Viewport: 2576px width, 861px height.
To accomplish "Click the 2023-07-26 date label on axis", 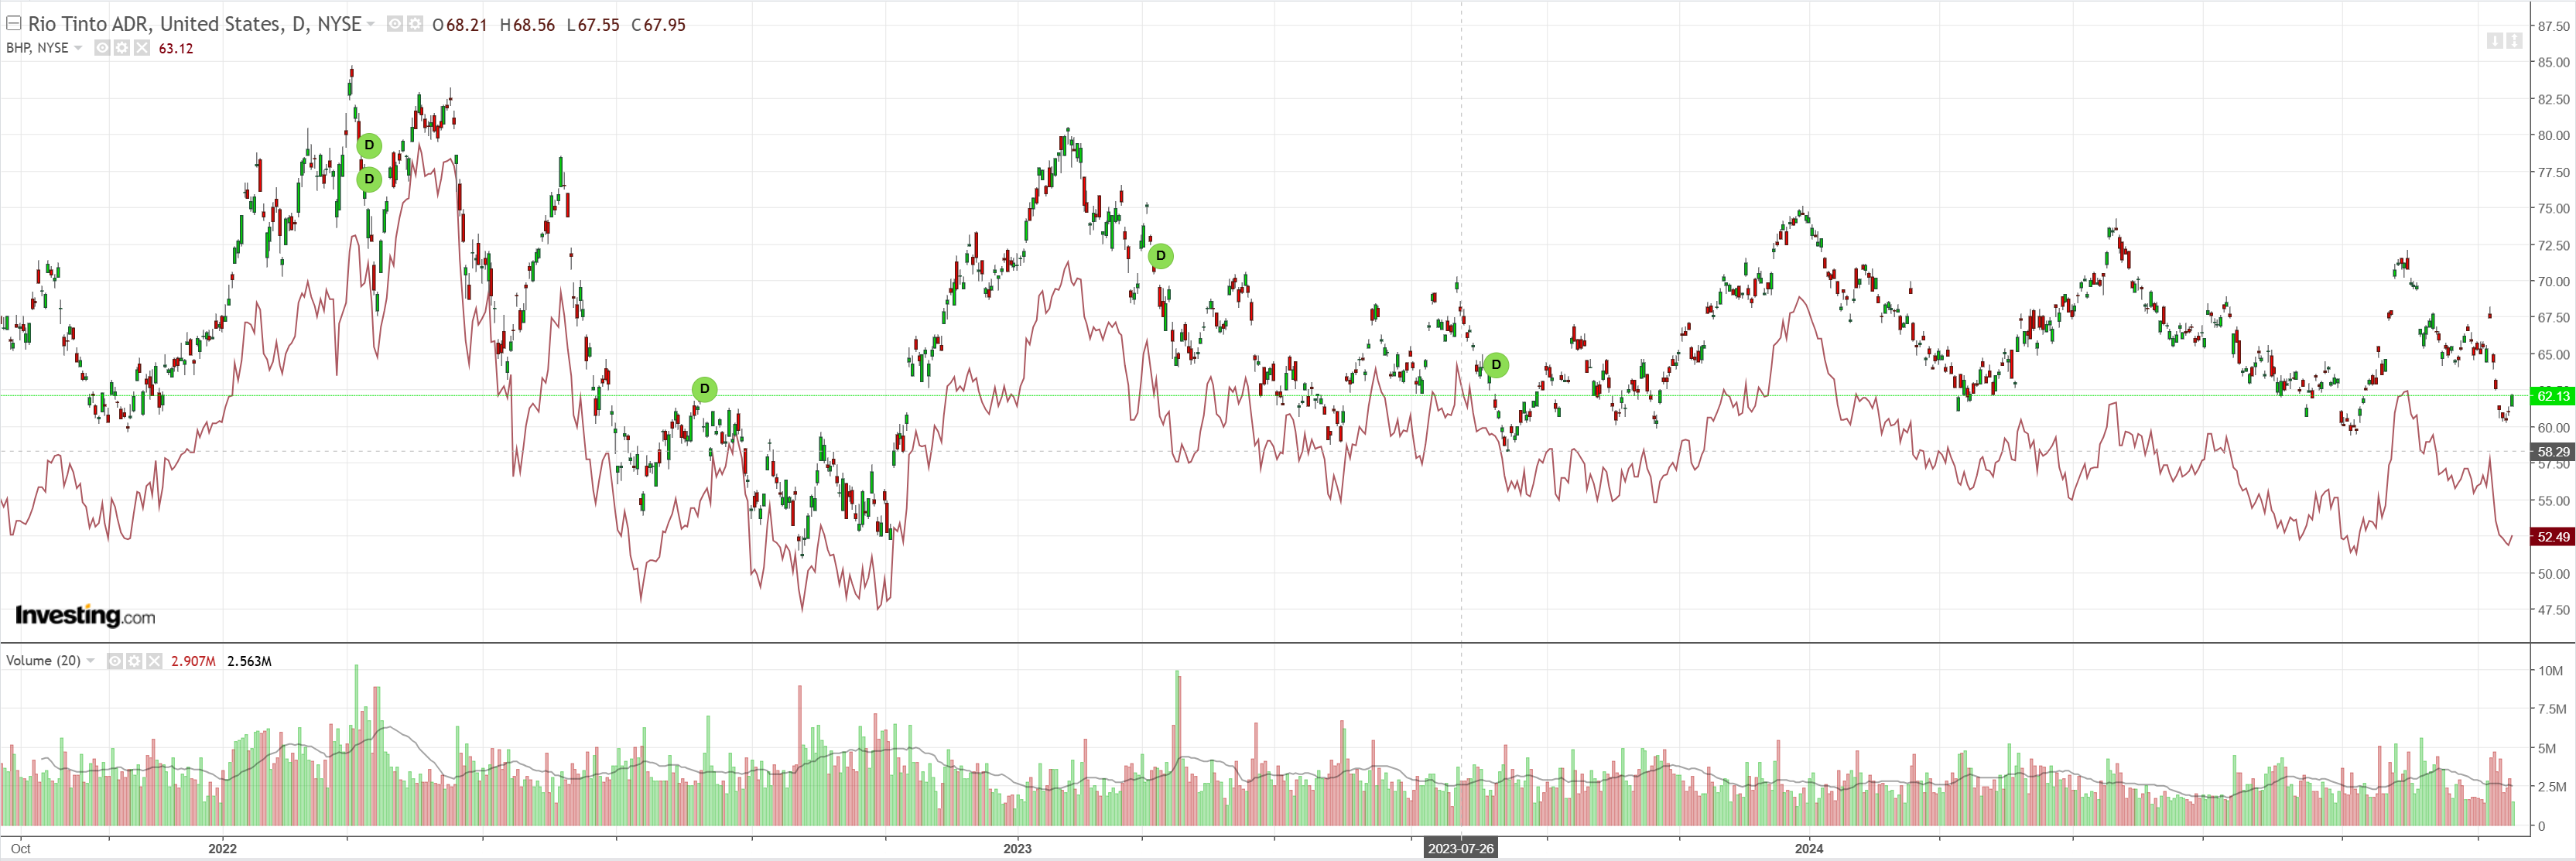I will [1460, 849].
